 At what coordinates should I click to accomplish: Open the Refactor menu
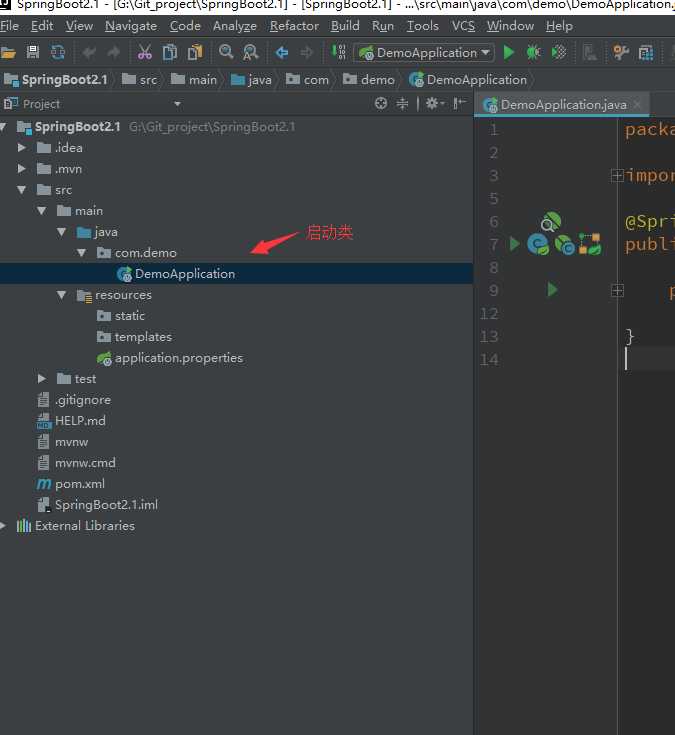click(294, 26)
